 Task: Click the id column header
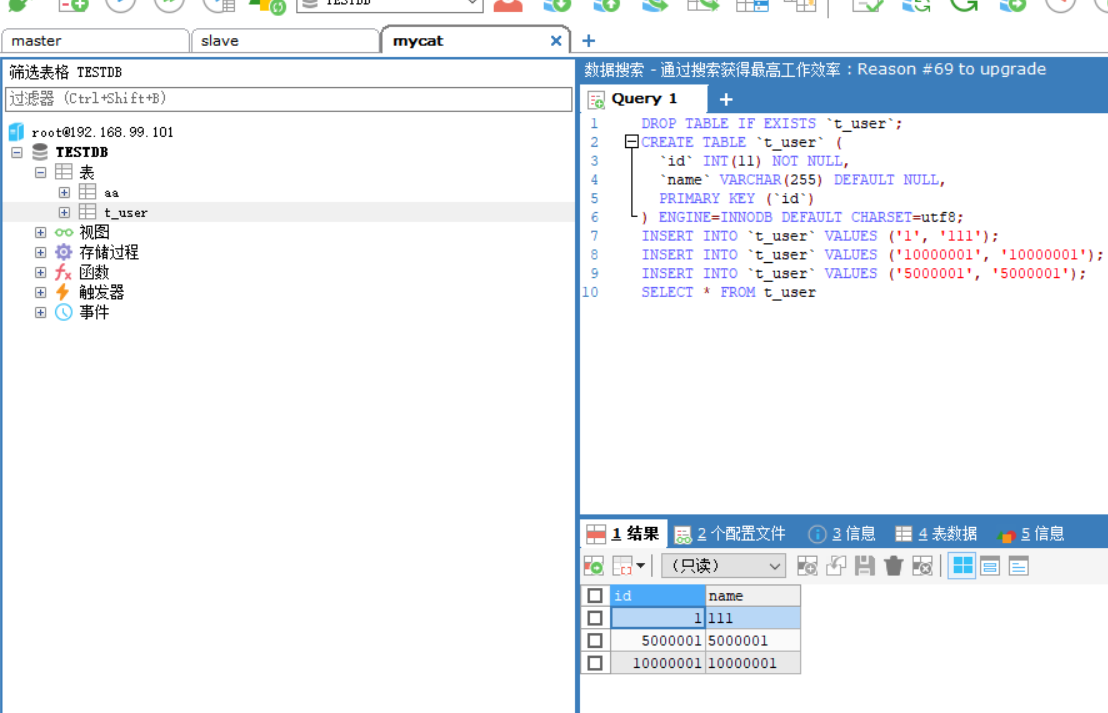point(658,596)
